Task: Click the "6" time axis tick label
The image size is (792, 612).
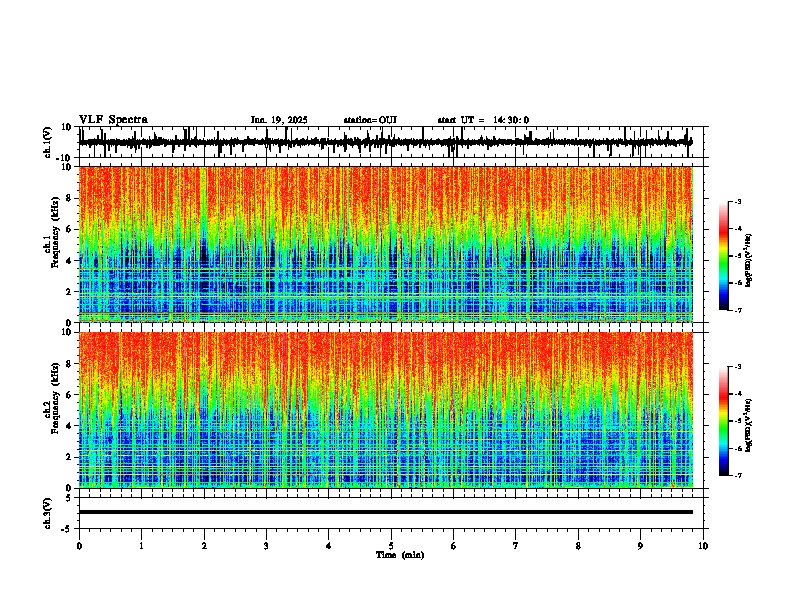Action: pyautogui.click(x=454, y=546)
